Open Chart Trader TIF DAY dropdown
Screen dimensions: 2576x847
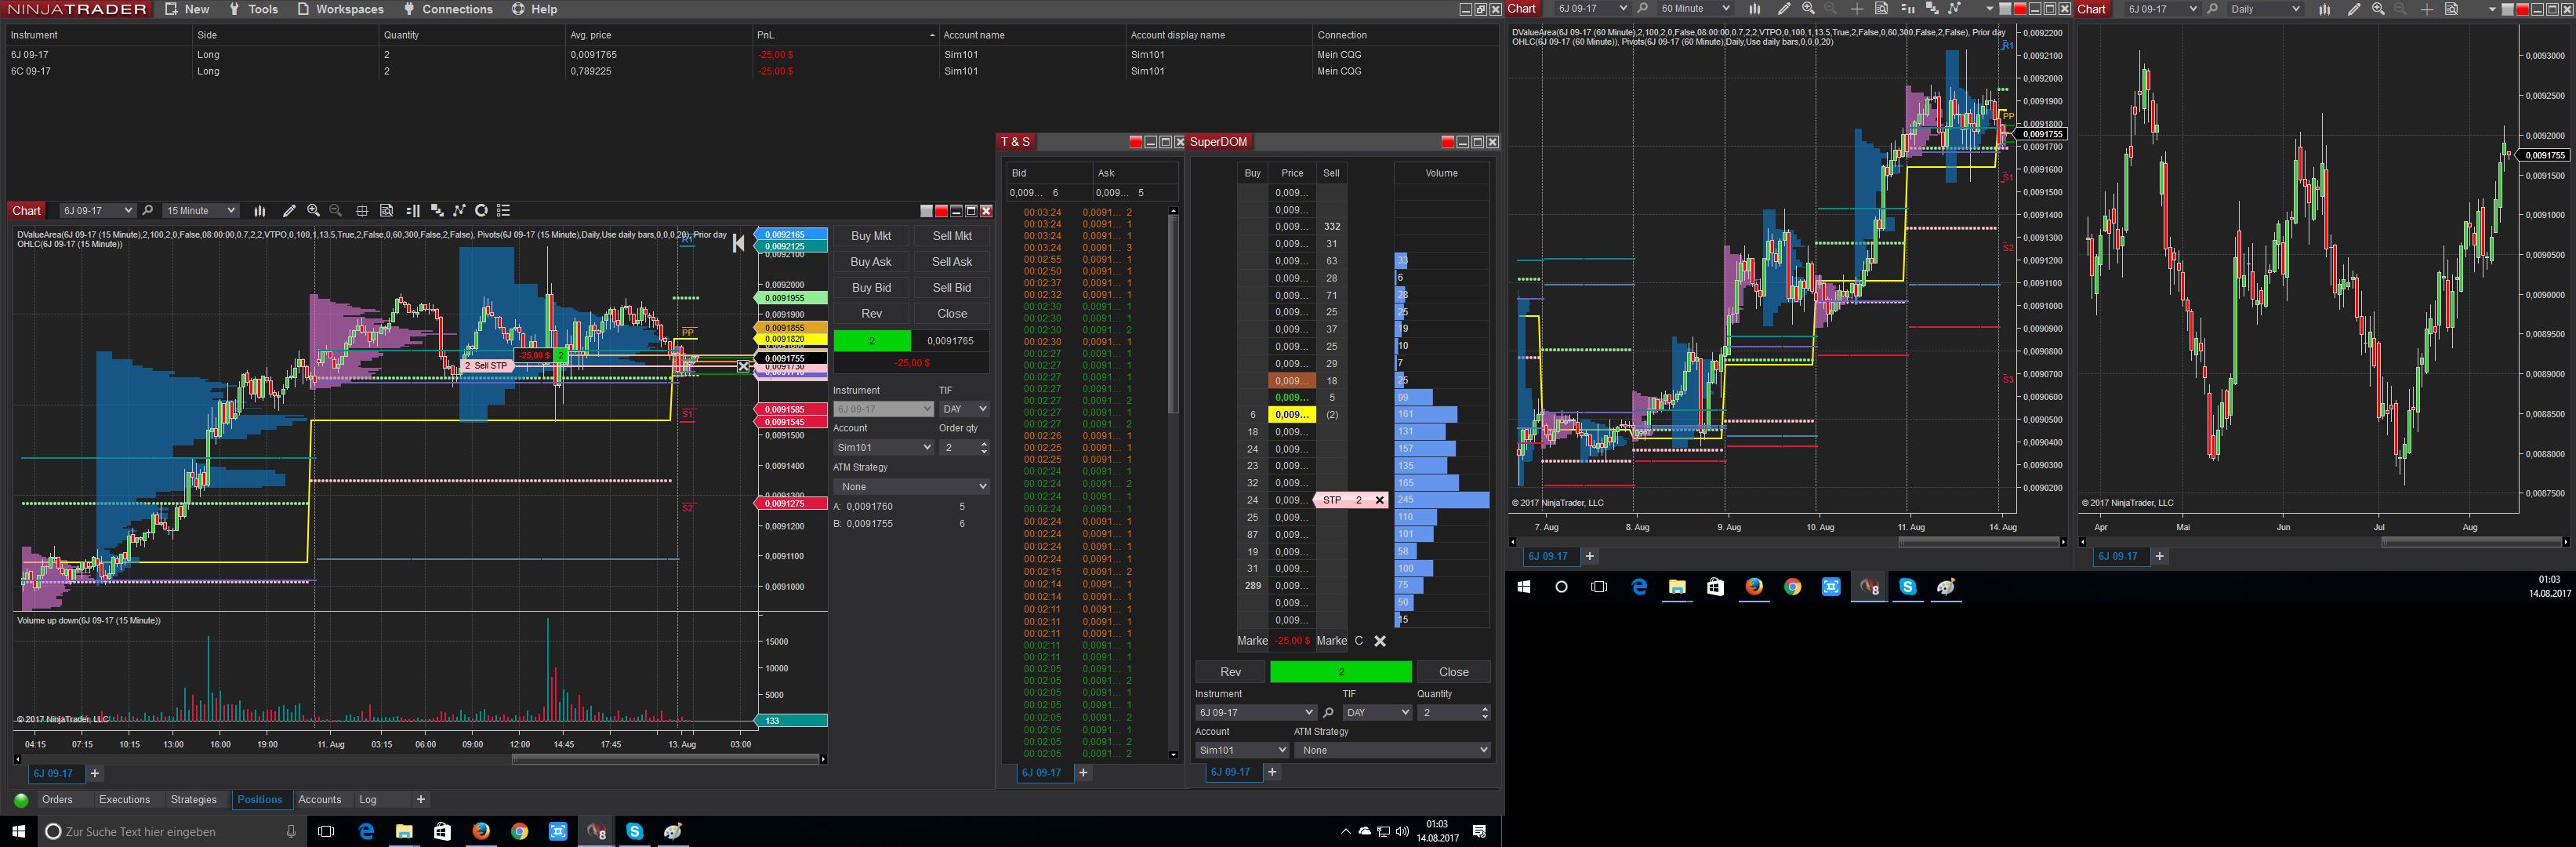click(x=964, y=409)
